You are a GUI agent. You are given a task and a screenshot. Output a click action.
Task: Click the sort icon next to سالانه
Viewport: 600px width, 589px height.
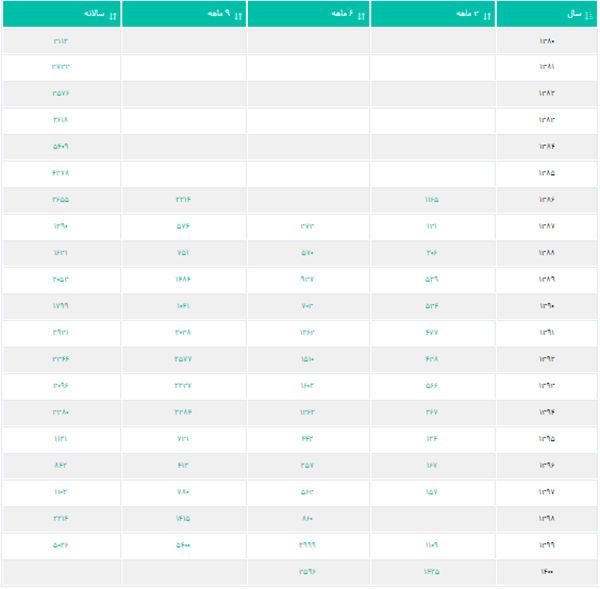coord(112,14)
